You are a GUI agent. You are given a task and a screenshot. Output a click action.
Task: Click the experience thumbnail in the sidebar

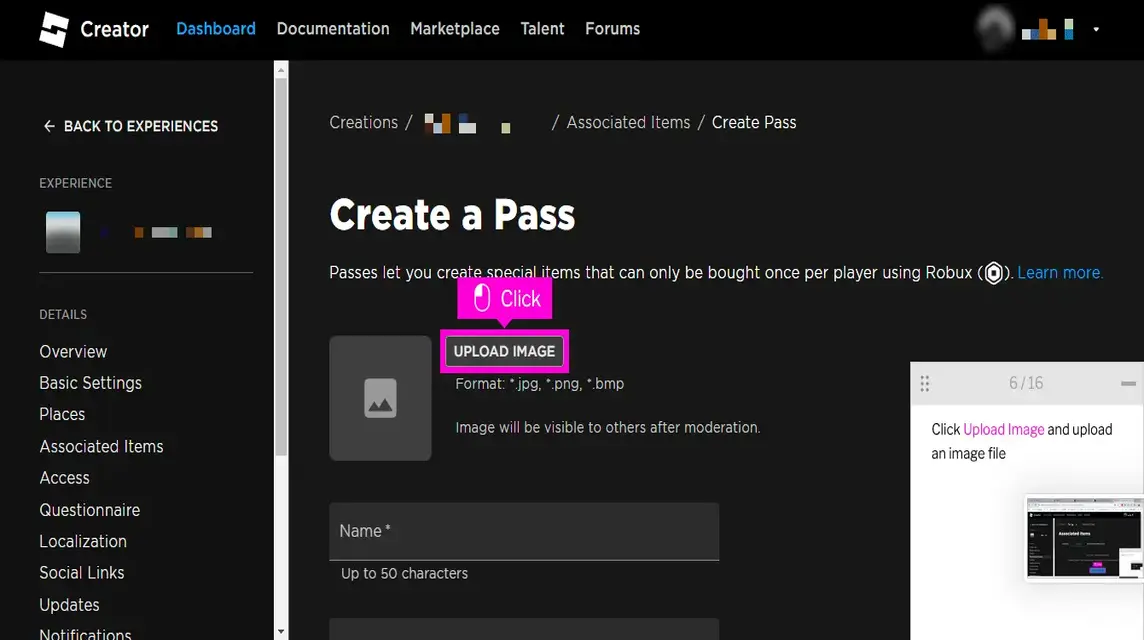[62, 231]
